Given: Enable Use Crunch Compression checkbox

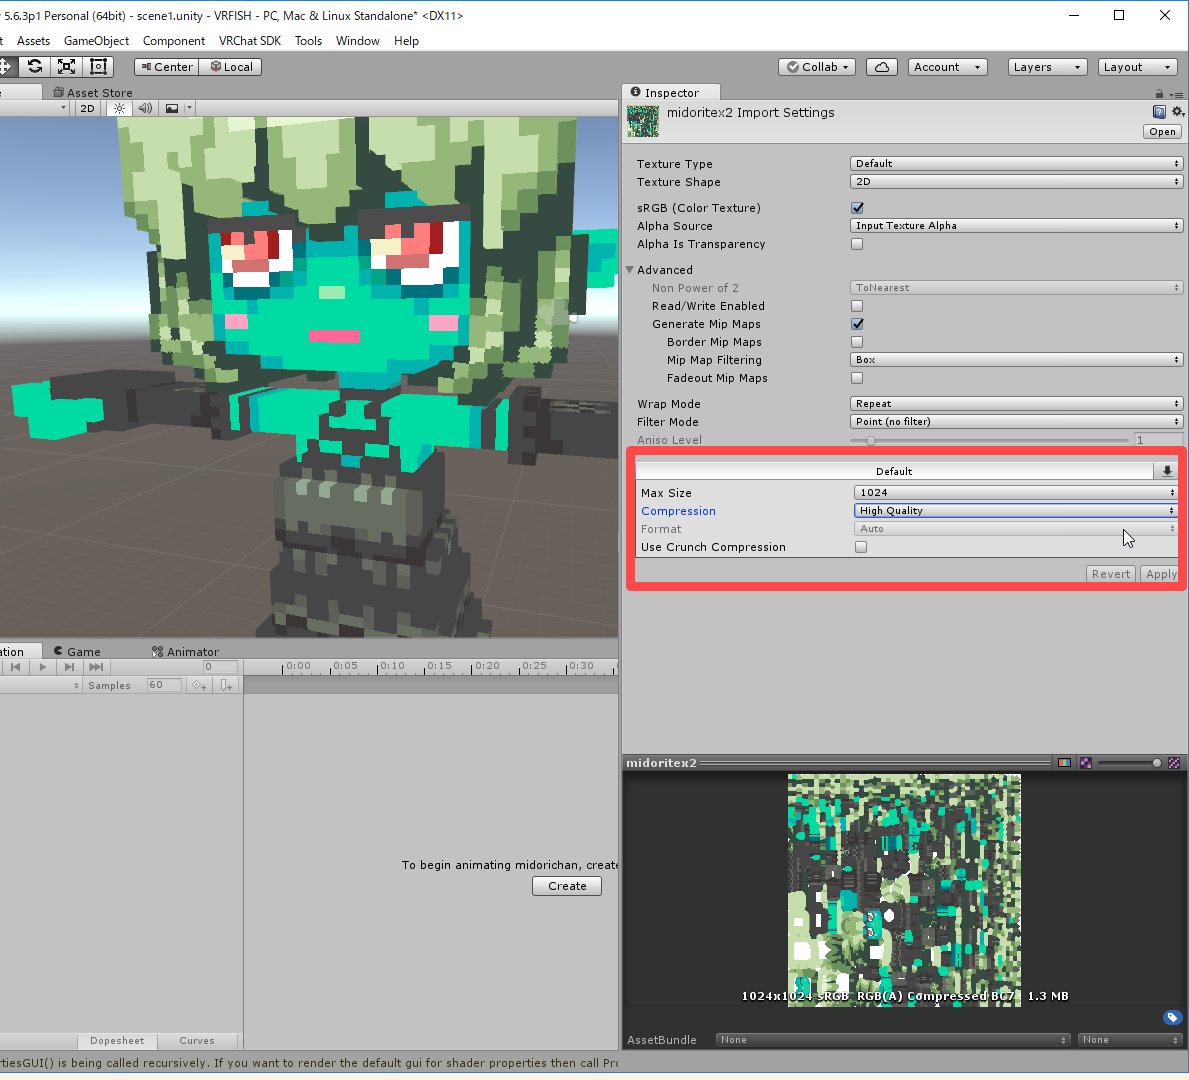Looking at the screenshot, I should coord(861,547).
